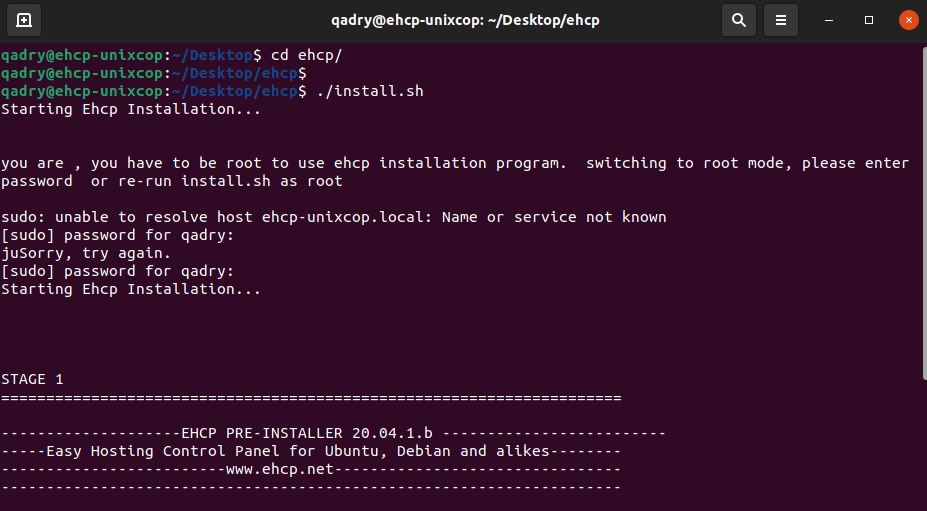Open the www.ehcp.net link

pos(280,470)
